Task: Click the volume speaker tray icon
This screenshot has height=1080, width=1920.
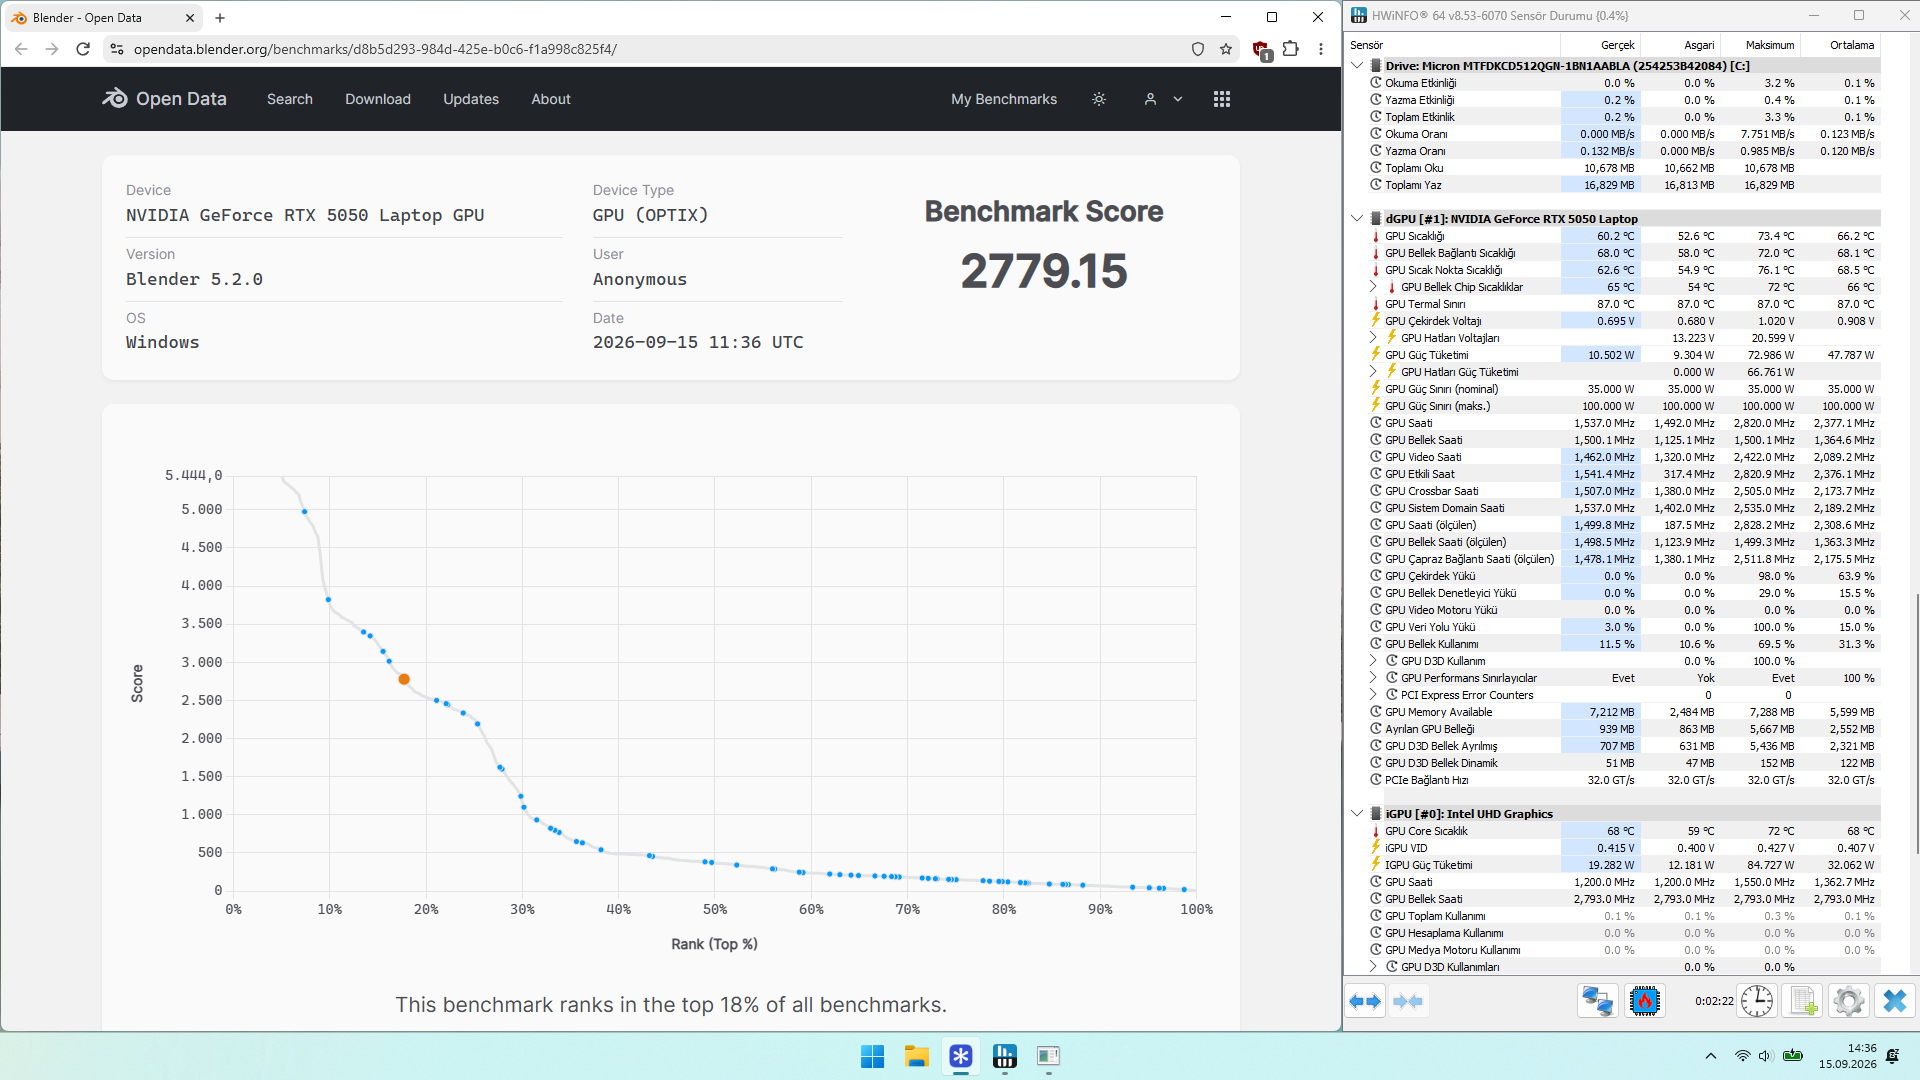Action: point(1765,1056)
